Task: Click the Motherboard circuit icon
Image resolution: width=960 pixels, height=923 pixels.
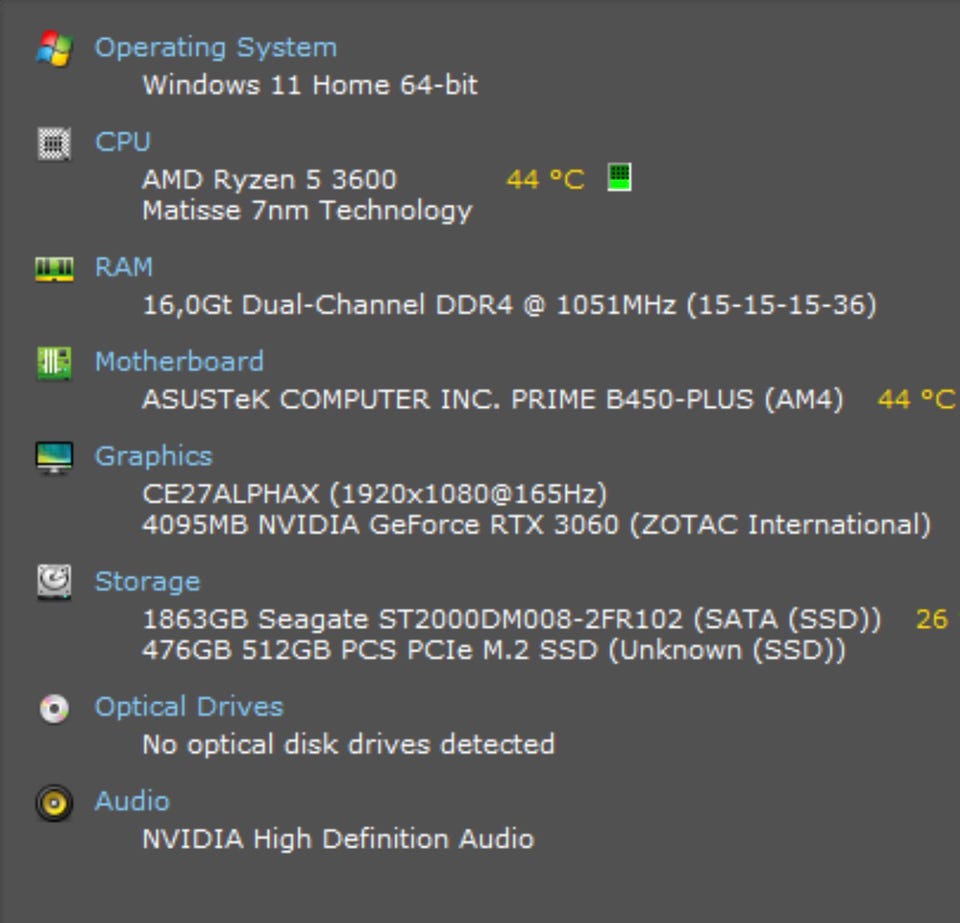Action: point(54,362)
